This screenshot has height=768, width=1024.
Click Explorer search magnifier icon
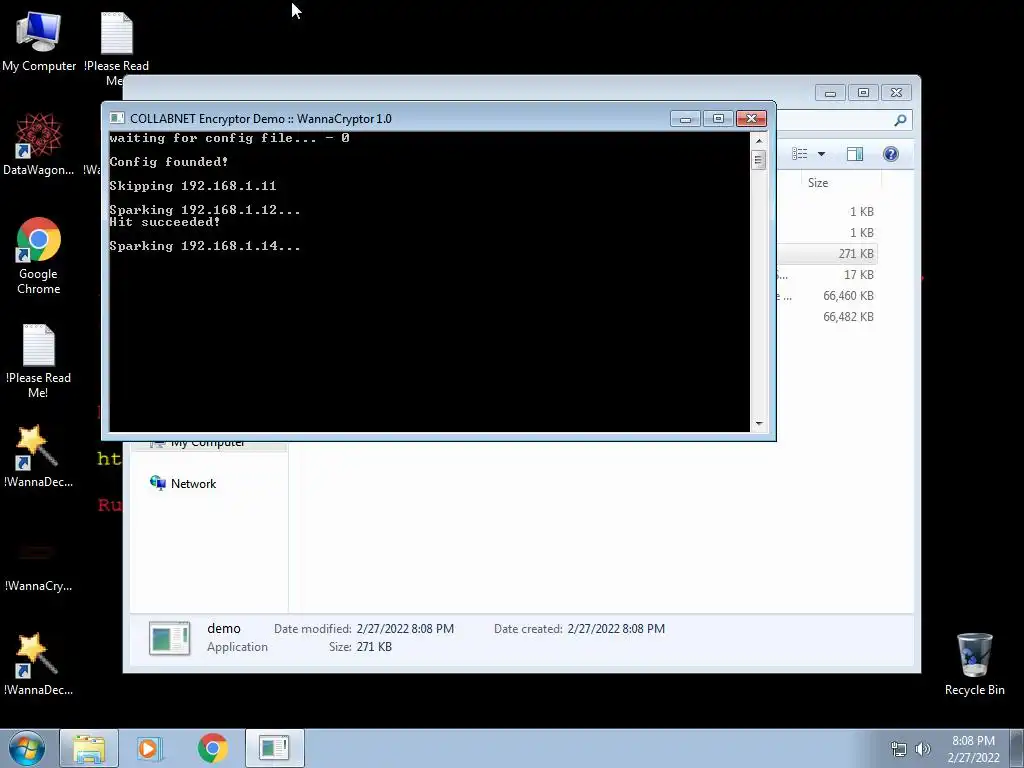pos(900,120)
